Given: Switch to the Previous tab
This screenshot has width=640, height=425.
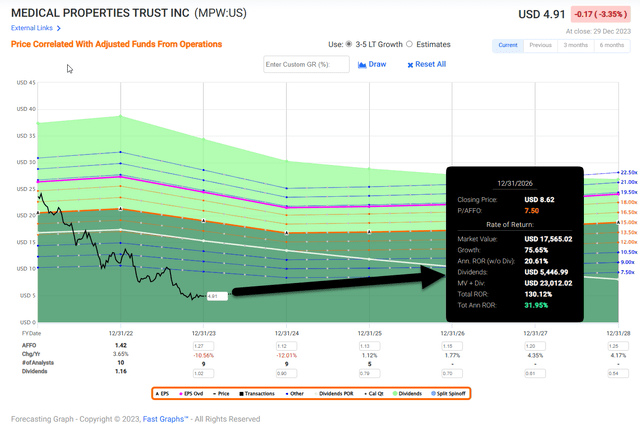Looking at the screenshot, I should [x=540, y=45].
